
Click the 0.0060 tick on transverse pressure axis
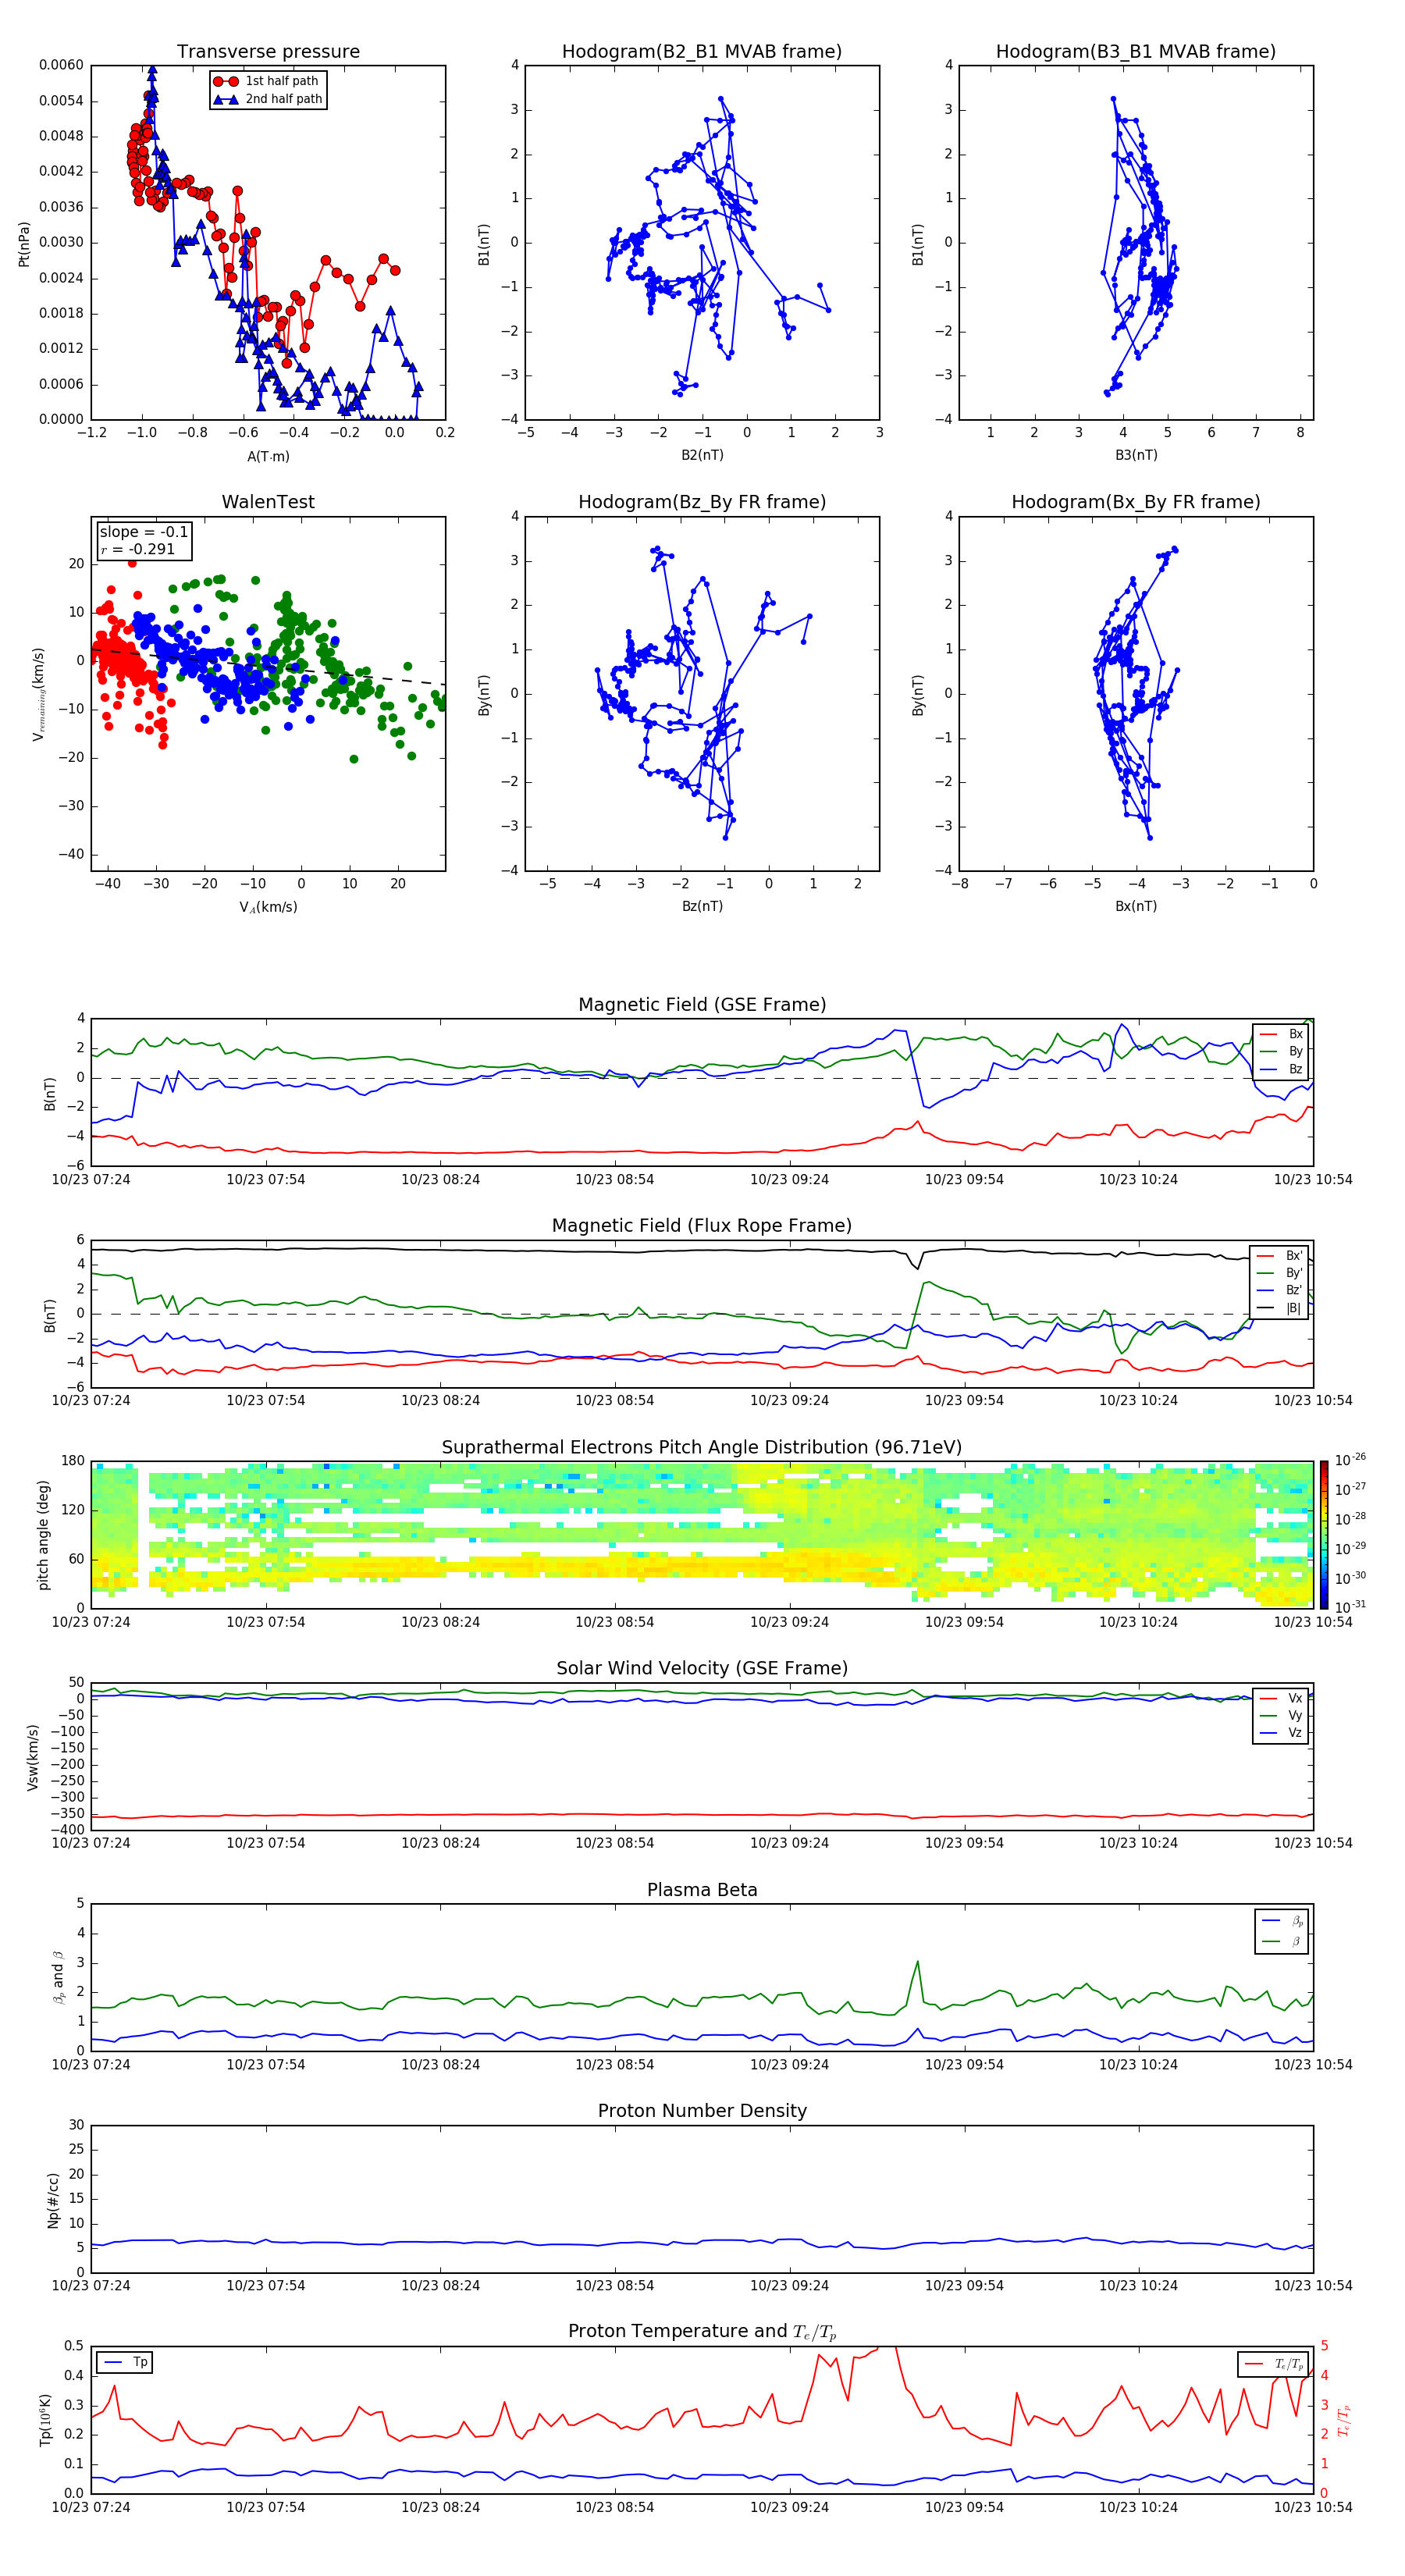[61, 65]
